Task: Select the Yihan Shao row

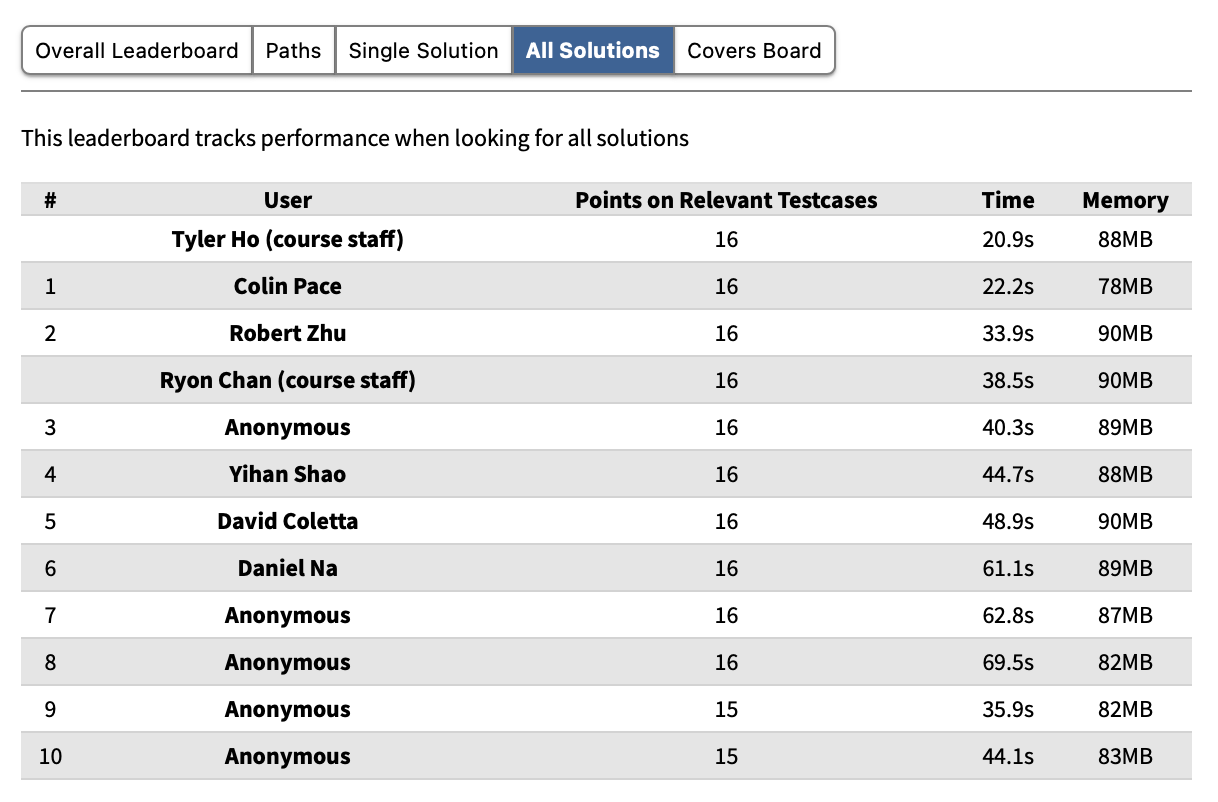Action: (x=288, y=475)
